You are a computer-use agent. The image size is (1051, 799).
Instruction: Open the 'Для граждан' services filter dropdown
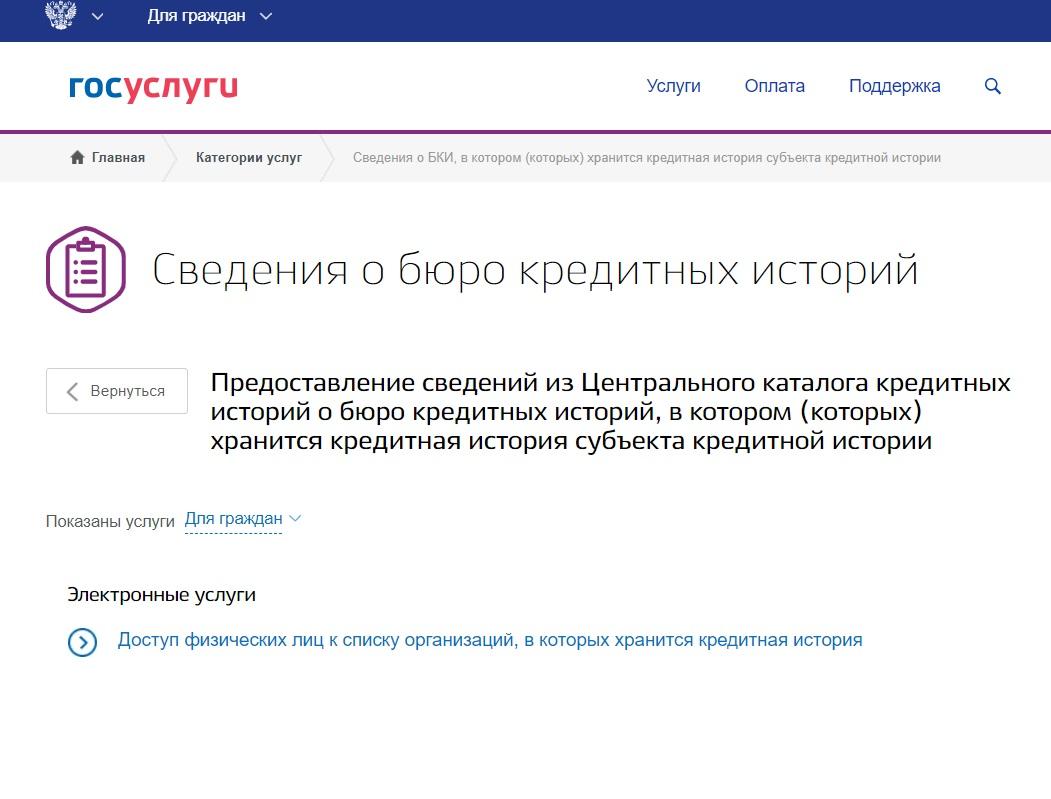coord(243,519)
